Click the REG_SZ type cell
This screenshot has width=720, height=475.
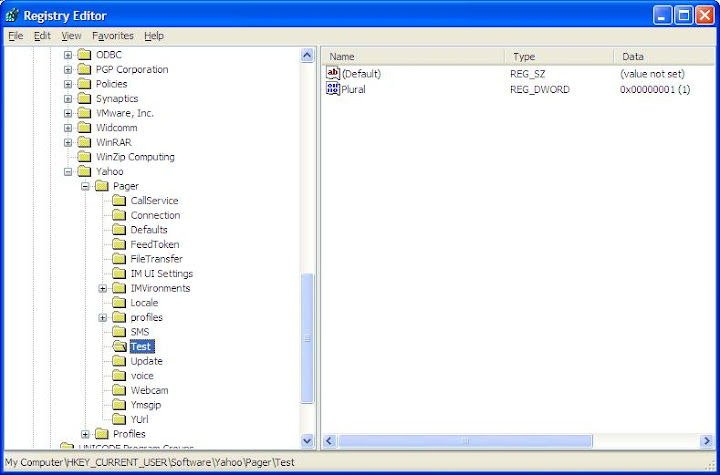528,74
